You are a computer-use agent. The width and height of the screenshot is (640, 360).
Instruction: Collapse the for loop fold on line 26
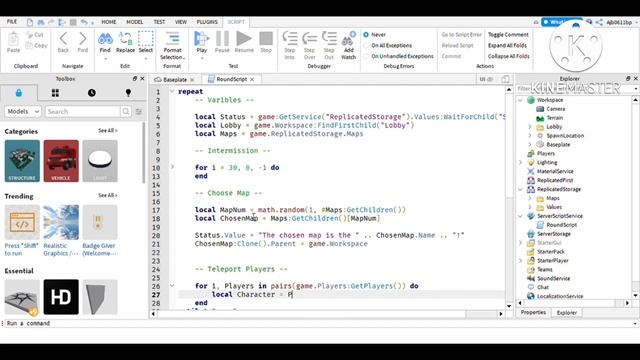click(x=172, y=286)
